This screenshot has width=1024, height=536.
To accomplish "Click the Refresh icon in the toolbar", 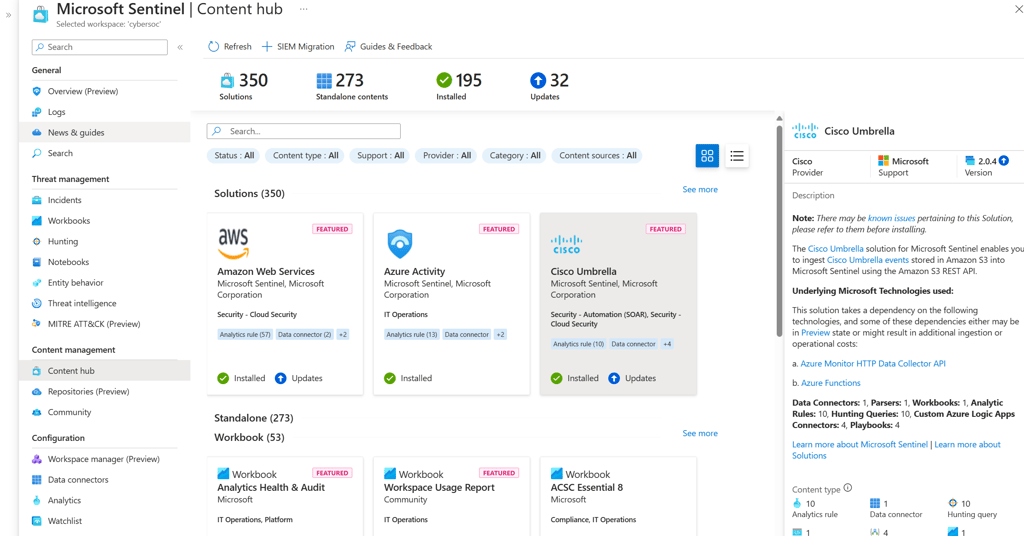I will pos(214,46).
